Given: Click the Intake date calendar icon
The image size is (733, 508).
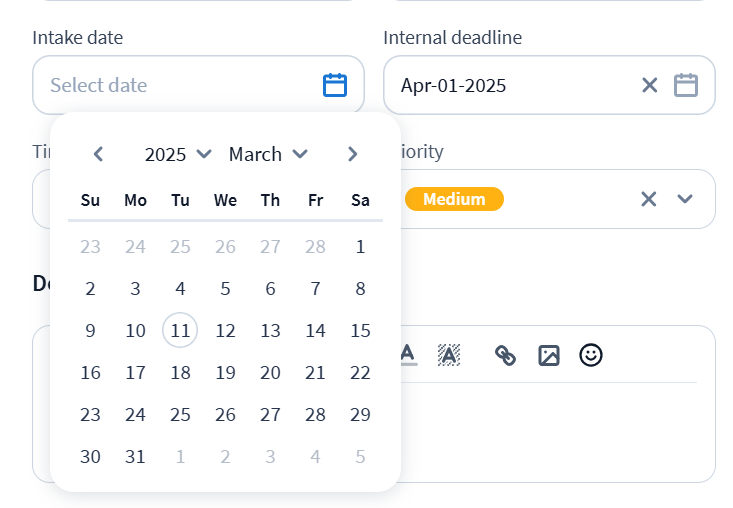Looking at the screenshot, I should click(x=335, y=85).
